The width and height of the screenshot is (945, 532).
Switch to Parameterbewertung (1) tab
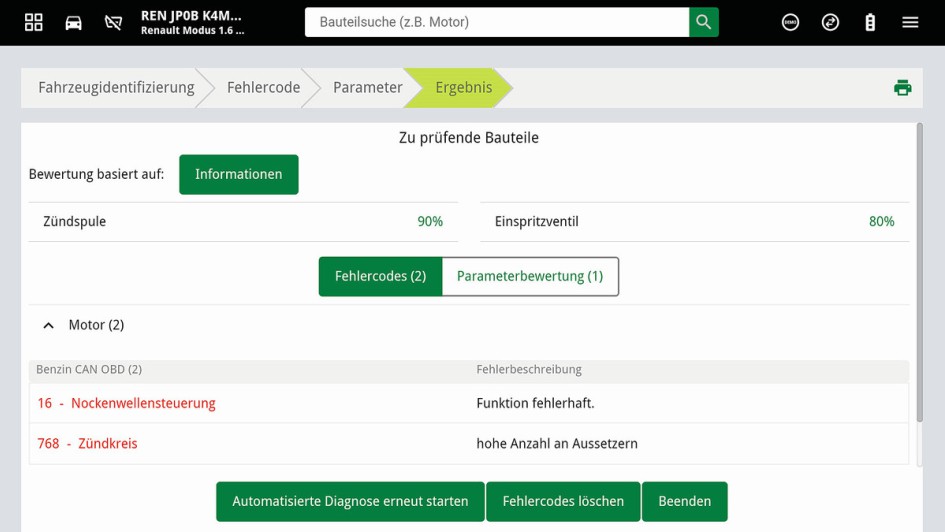[530, 277]
